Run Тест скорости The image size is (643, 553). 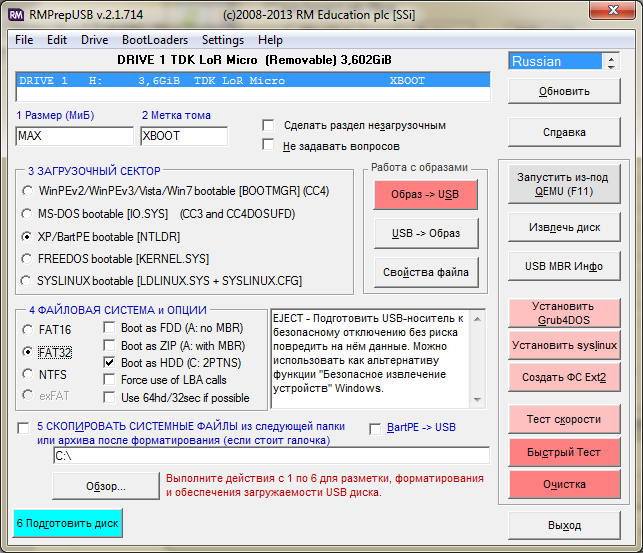[564, 419]
